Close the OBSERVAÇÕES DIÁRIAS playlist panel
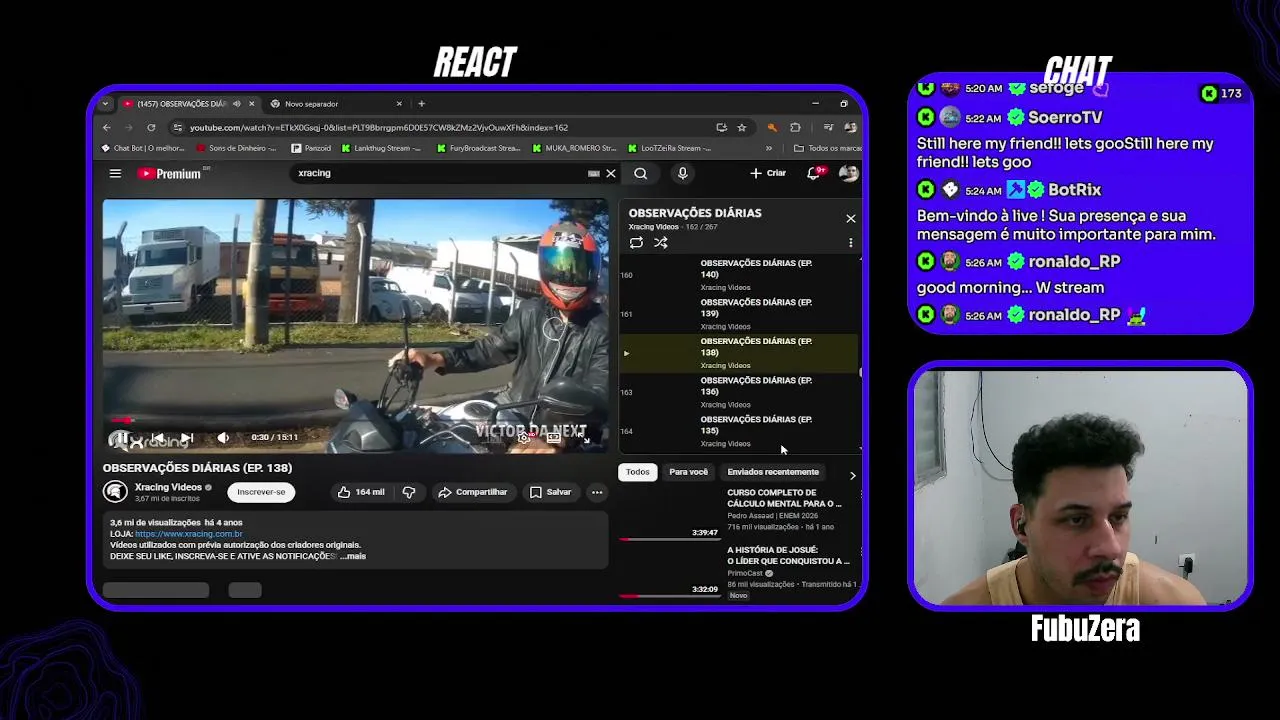Viewport: 1280px width, 720px height. pos(851,218)
